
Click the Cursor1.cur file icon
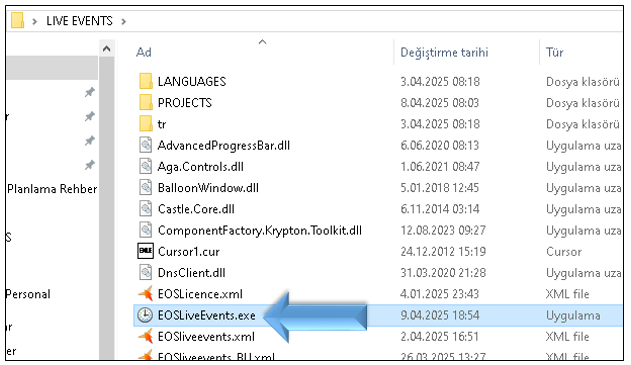coord(146,251)
